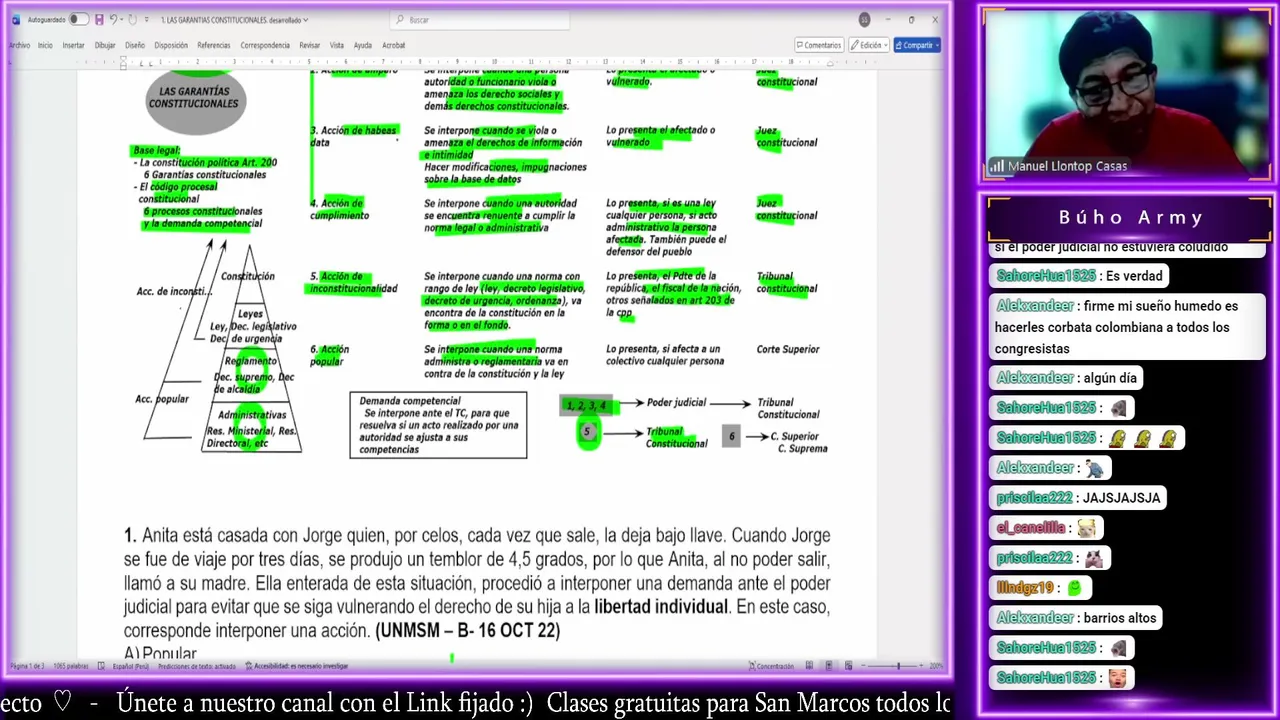Viewport: 1280px width, 720px height.
Task: Click the Word application icon in title bar
Action: coord(16,20)
